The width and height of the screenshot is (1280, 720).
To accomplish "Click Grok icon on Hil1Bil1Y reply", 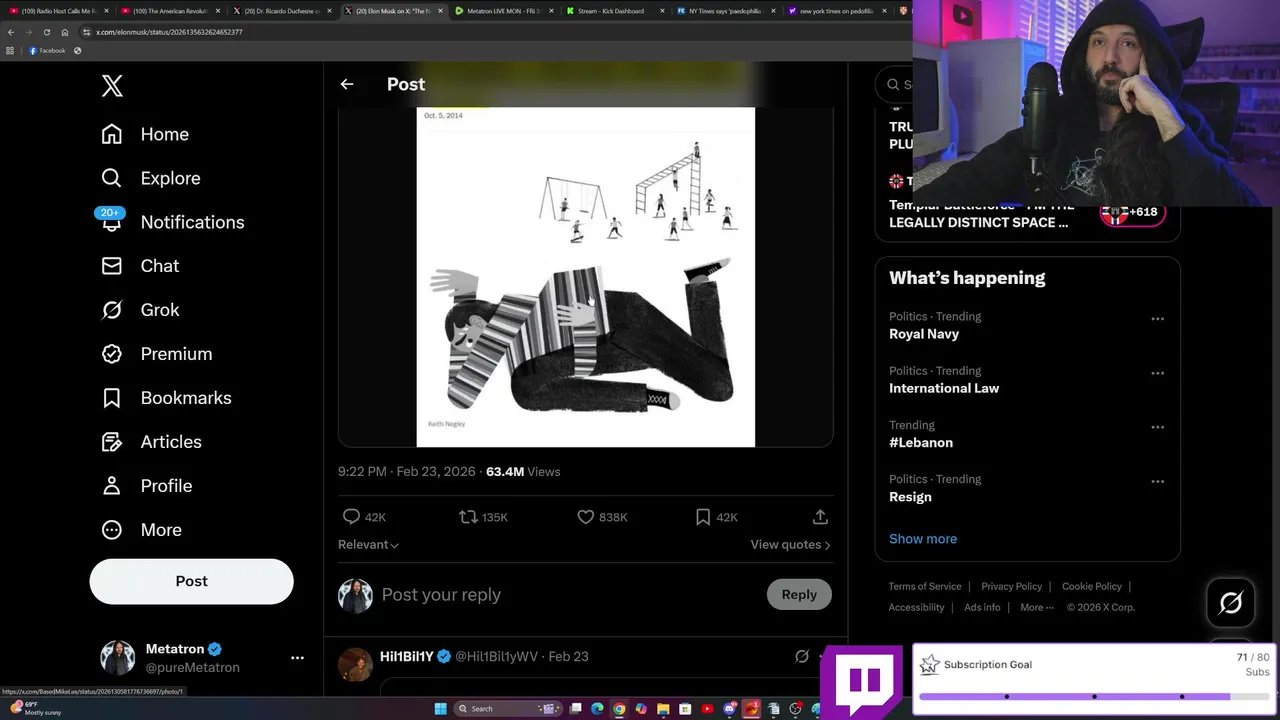I will coord(801,657).
